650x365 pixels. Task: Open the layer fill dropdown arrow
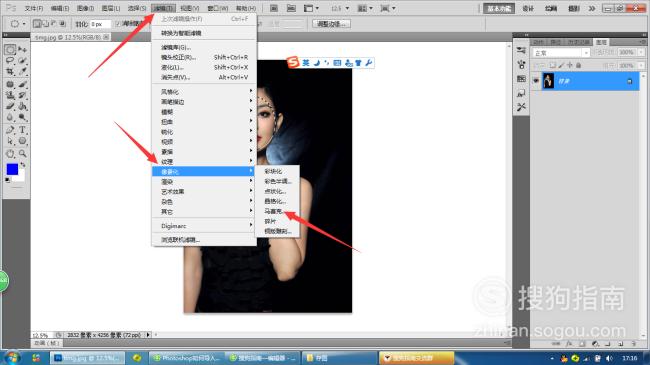tap(641, 66)
